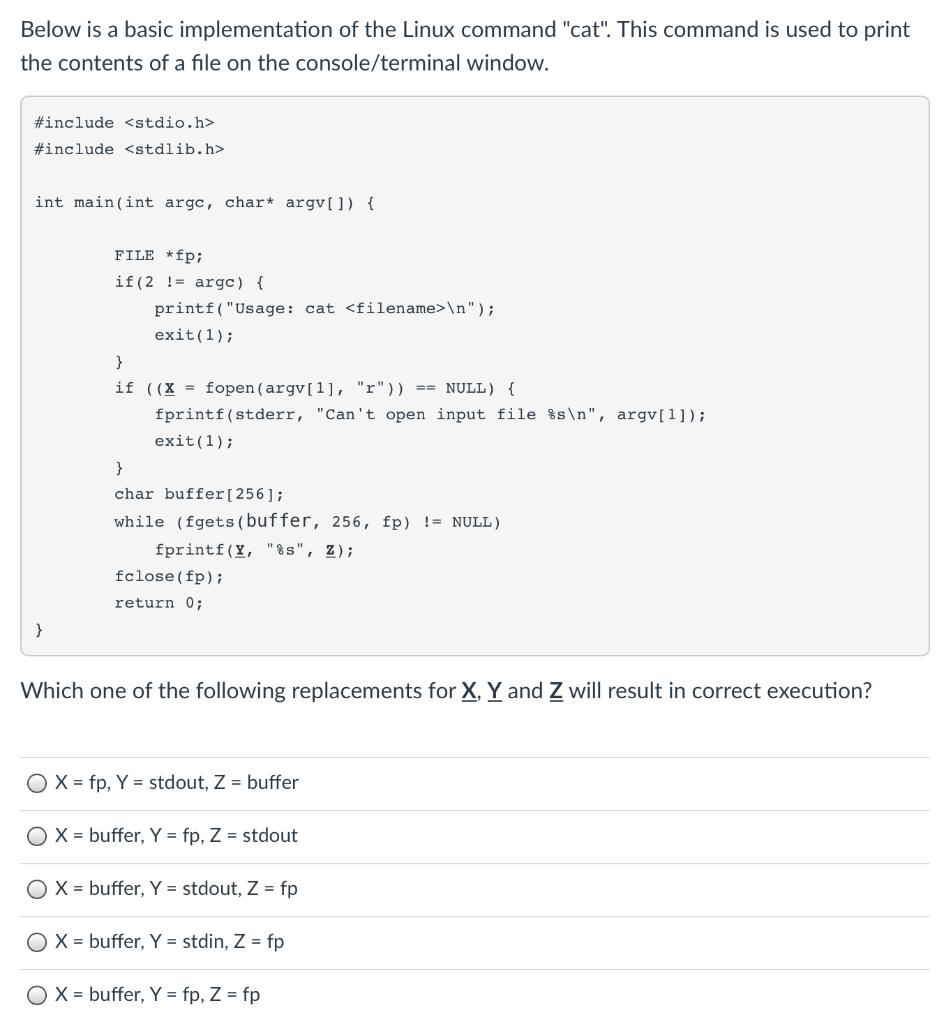Select the option X = buffer, Y = stdout, Z = fp

click(x=178, y=888)
